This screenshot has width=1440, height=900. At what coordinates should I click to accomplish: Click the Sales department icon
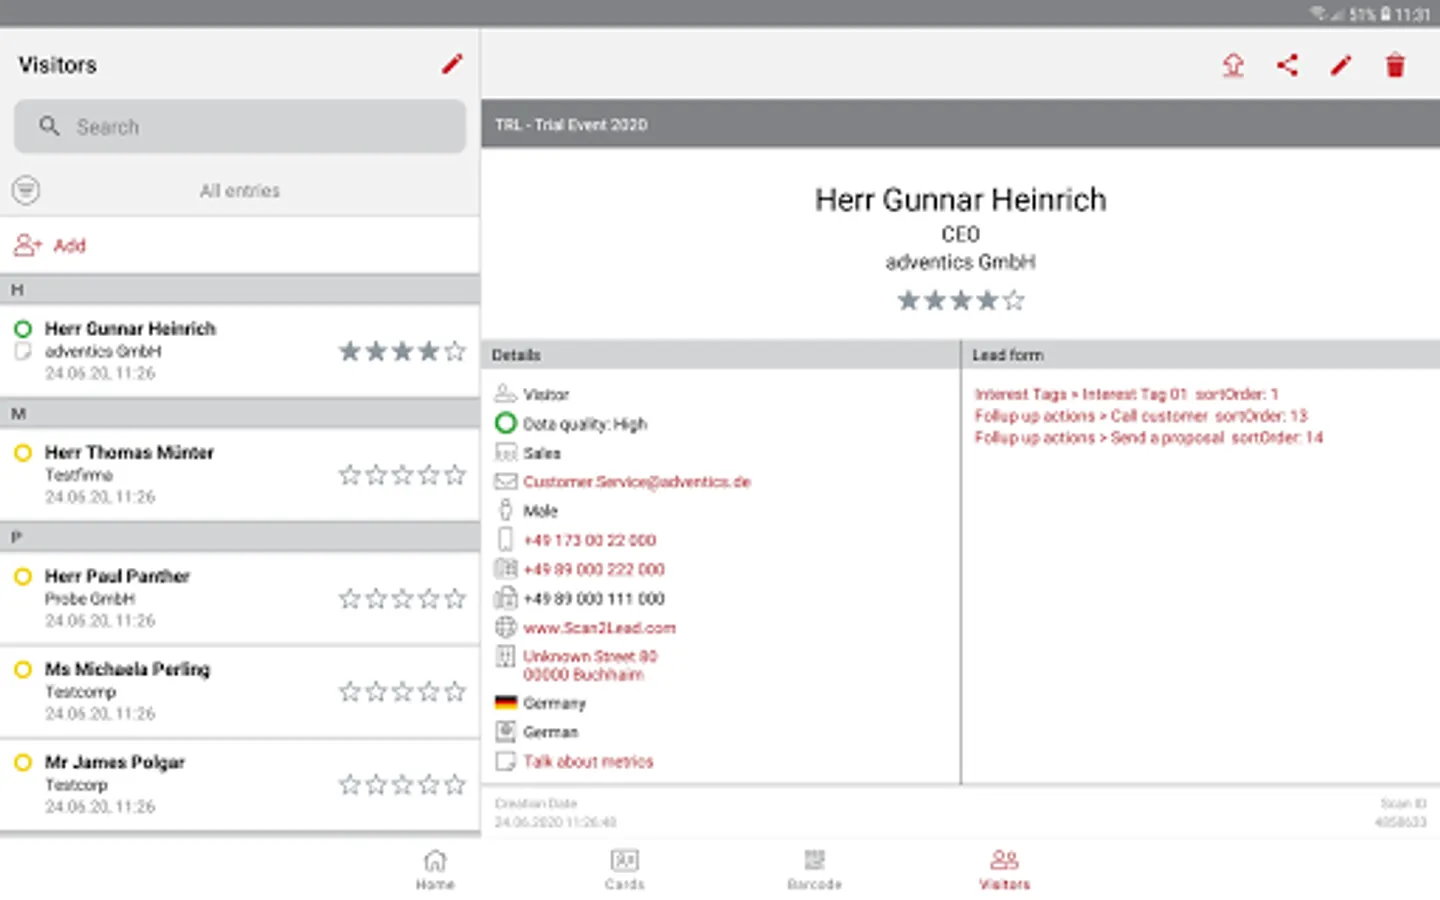click(x=506, y=453)
